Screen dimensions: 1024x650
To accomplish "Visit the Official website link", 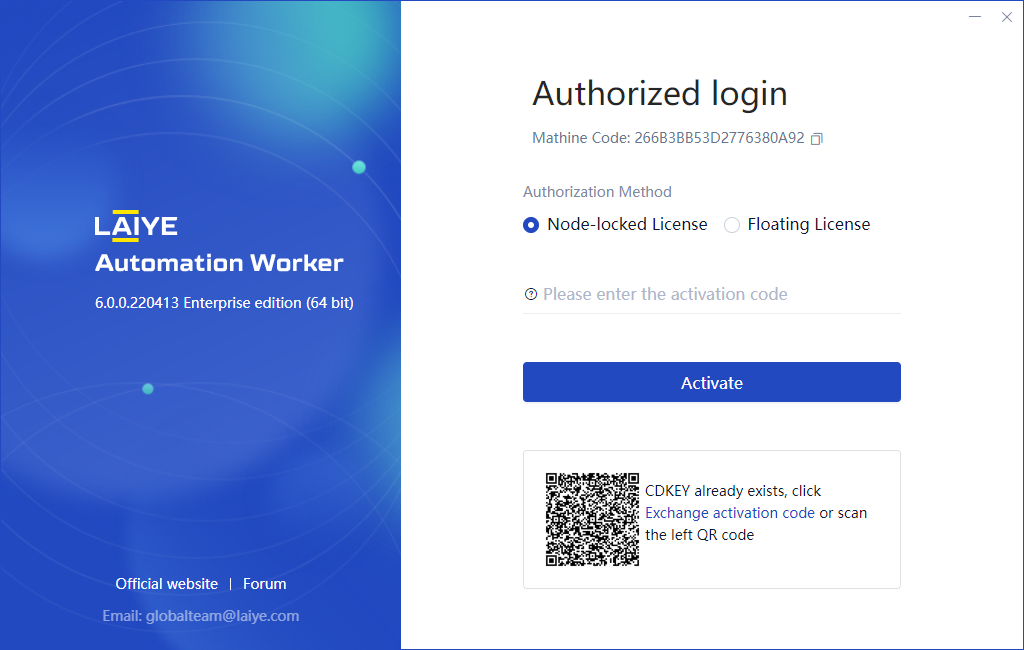I will (166, 584).
